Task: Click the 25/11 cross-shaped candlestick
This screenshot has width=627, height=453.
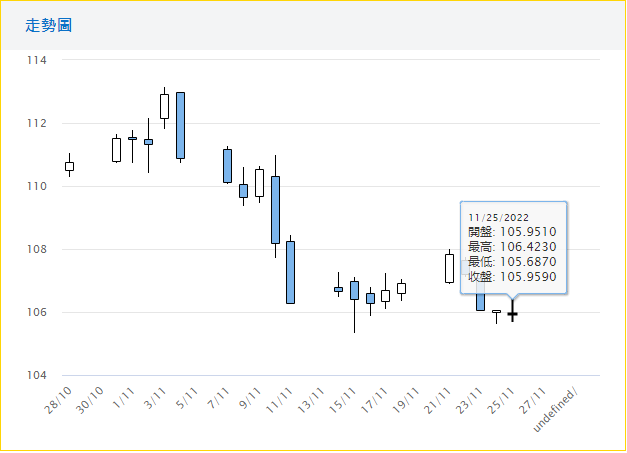Action: (512, 314)
